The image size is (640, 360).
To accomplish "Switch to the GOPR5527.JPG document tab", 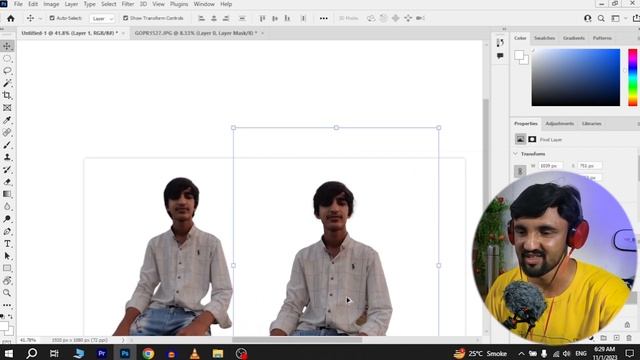I will click(196, 33).
